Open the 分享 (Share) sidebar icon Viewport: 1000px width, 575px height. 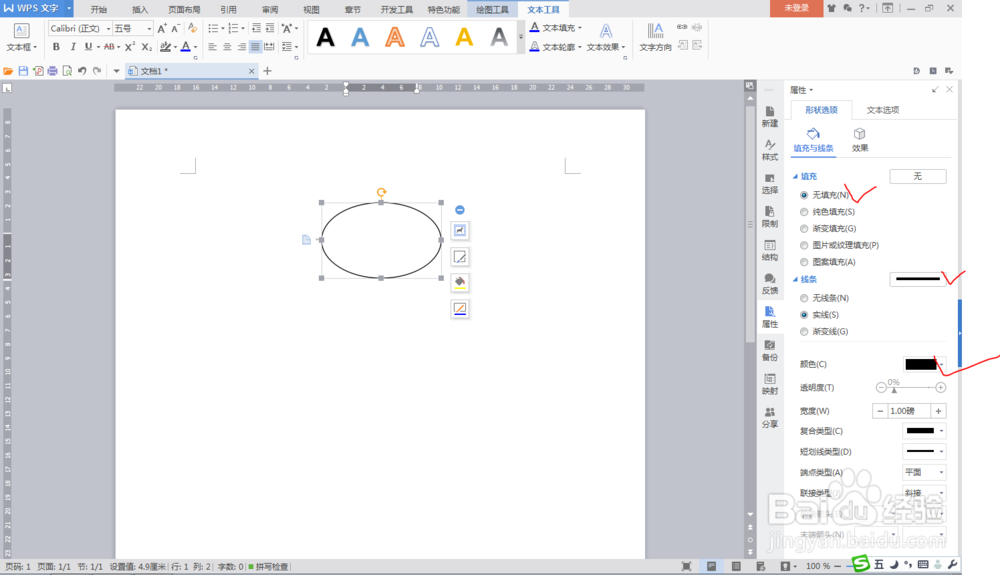[770, 418]
